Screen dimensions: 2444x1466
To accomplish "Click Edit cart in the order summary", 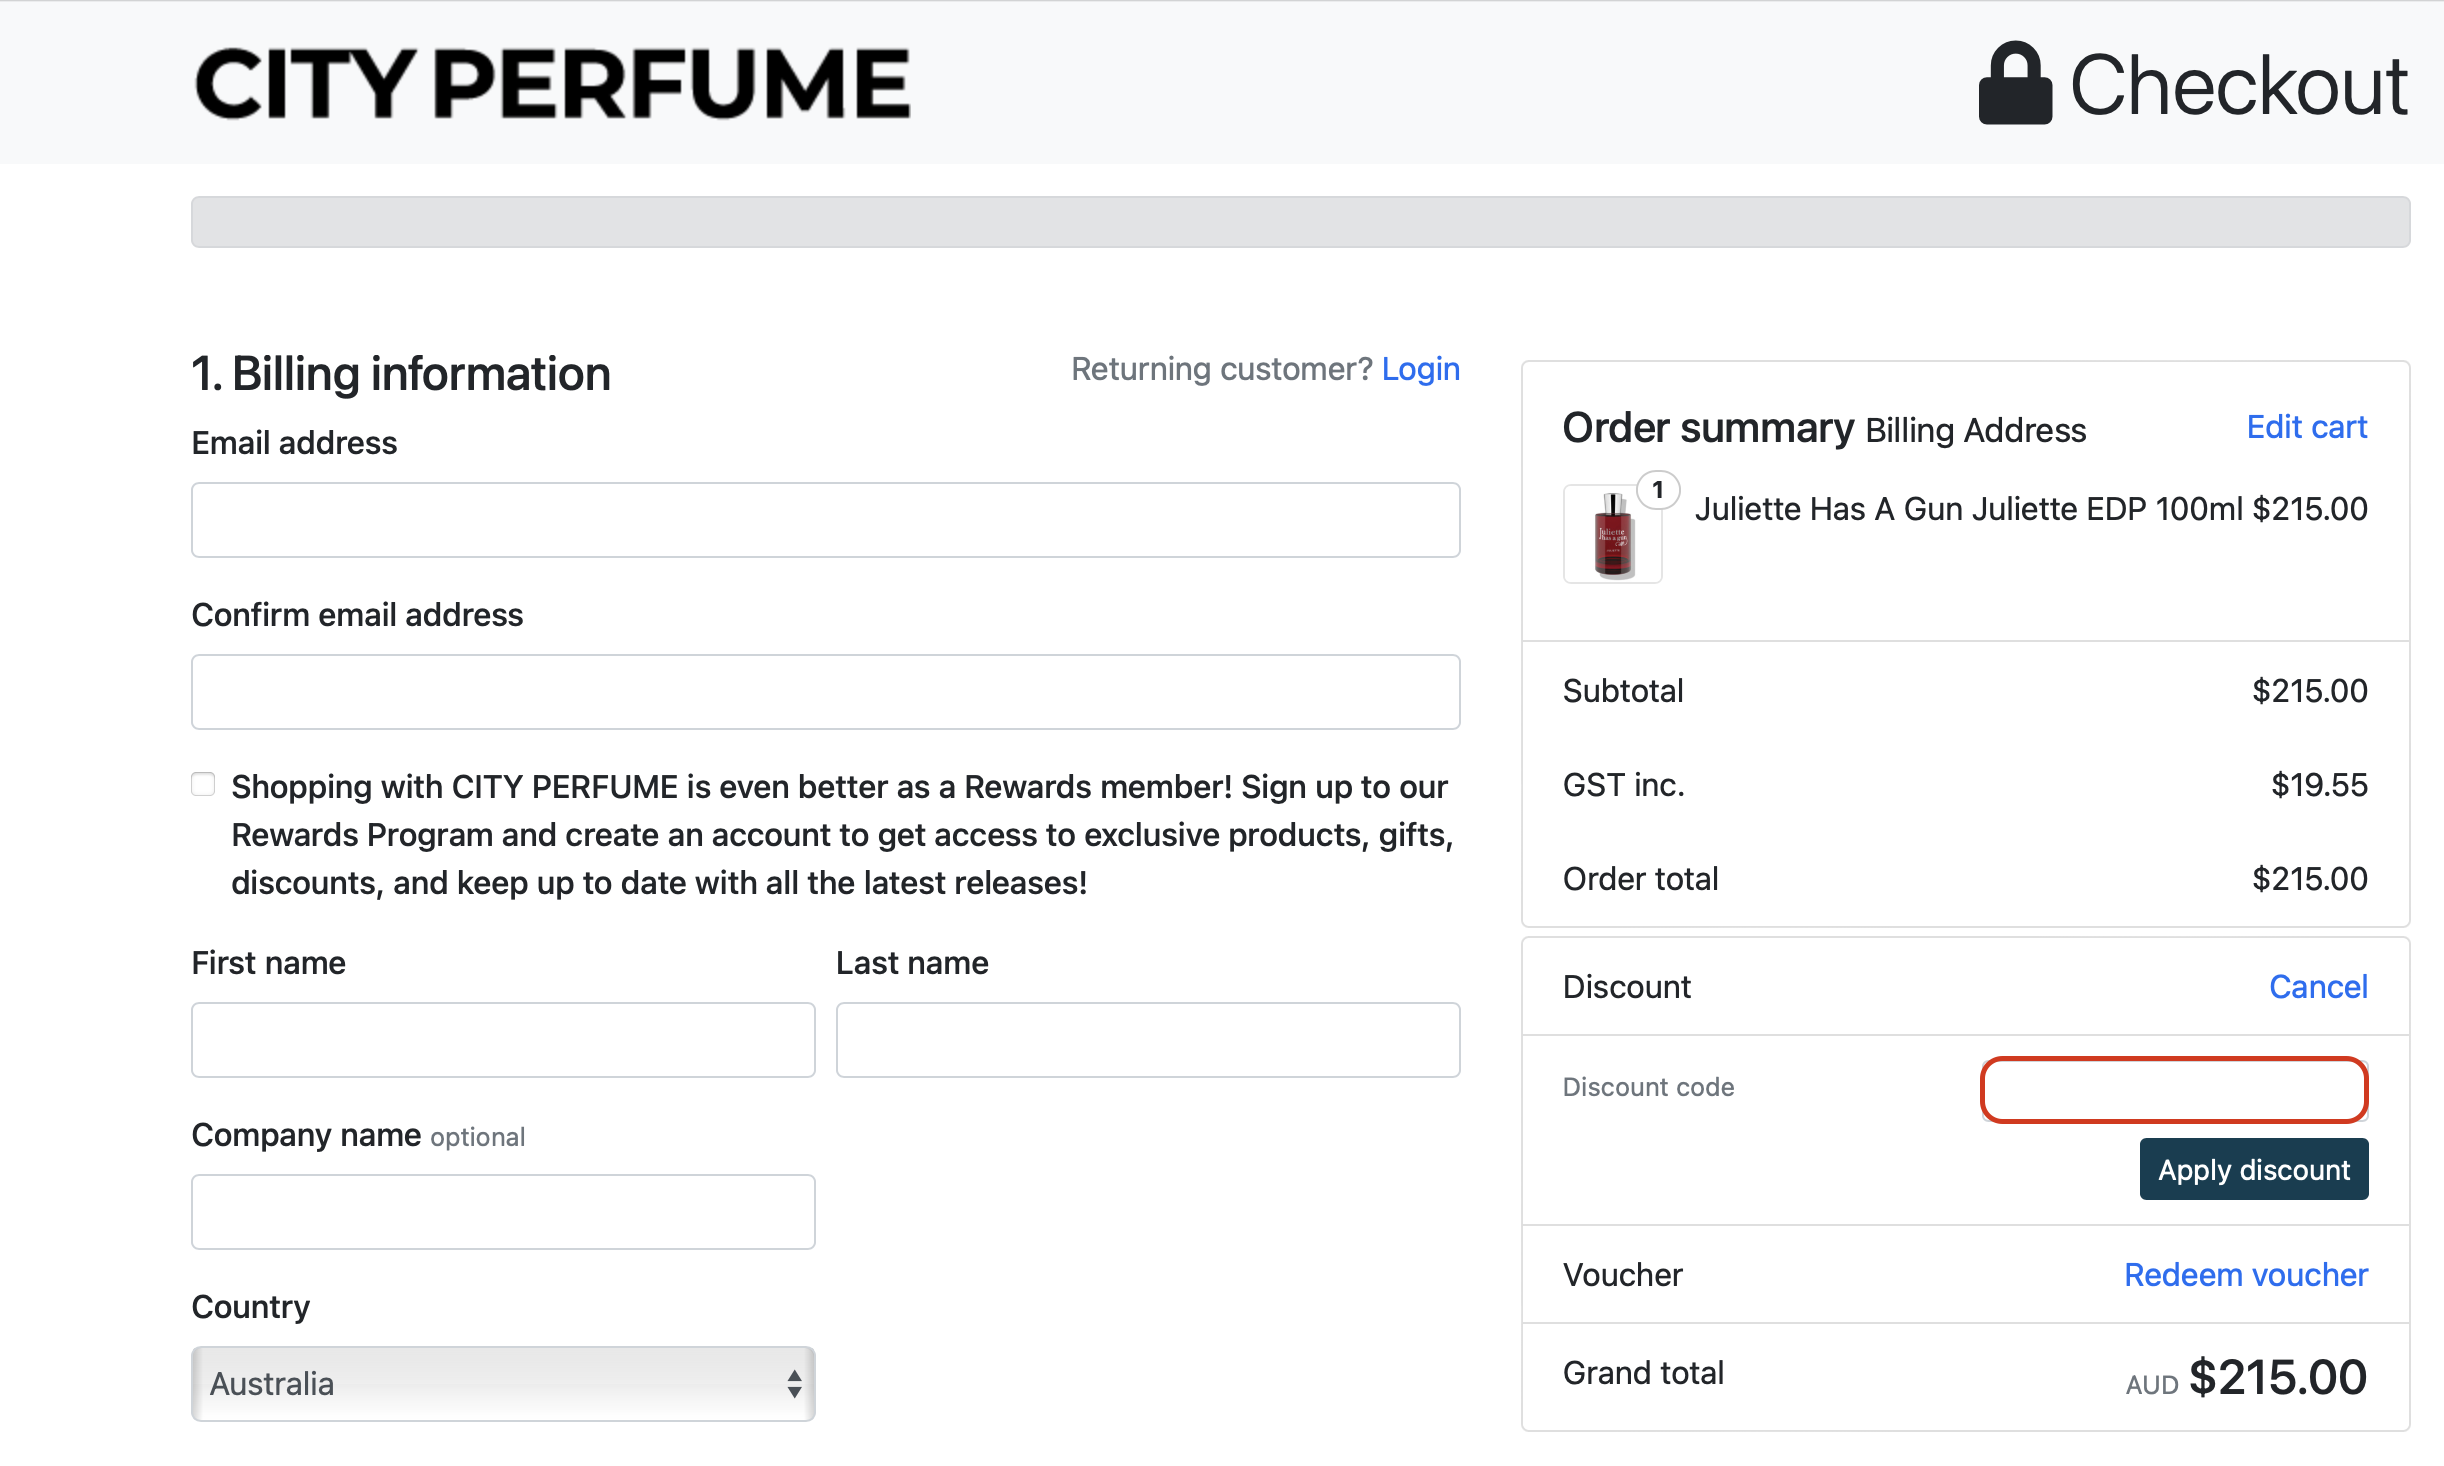I will [x=2306, y=426].
